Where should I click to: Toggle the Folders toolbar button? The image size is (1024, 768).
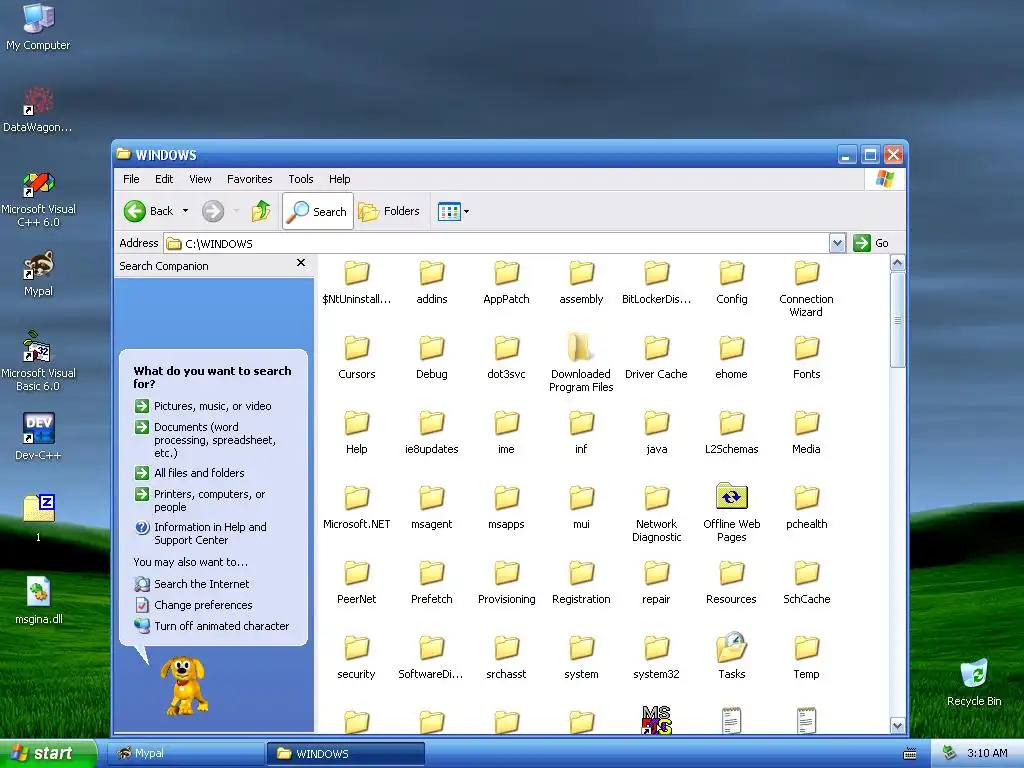click(x=389, y=211)
